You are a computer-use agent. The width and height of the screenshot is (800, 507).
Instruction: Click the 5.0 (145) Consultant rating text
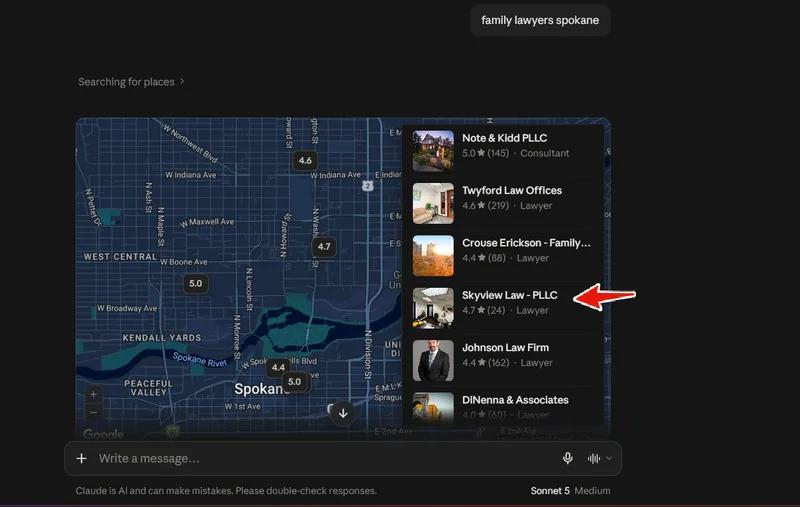point(515,153)
